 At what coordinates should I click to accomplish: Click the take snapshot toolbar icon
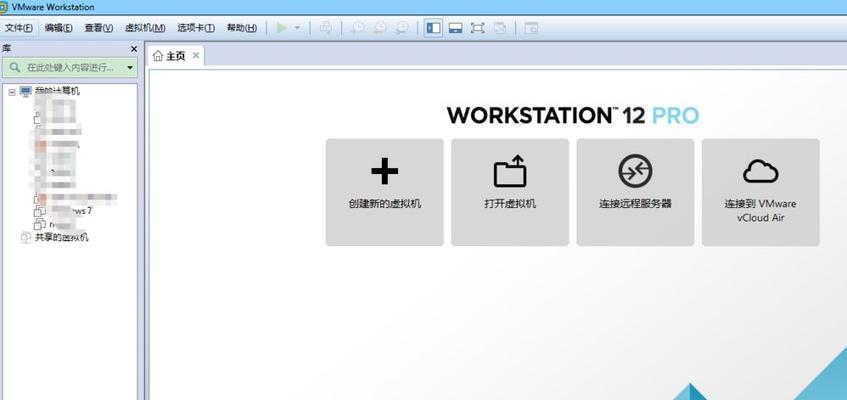tap(358, 28)
